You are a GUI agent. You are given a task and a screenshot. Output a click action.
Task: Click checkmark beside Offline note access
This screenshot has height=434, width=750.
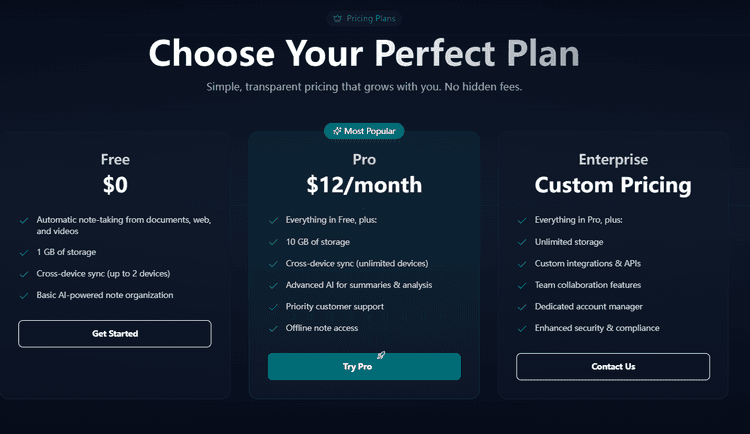click(272, 328)
